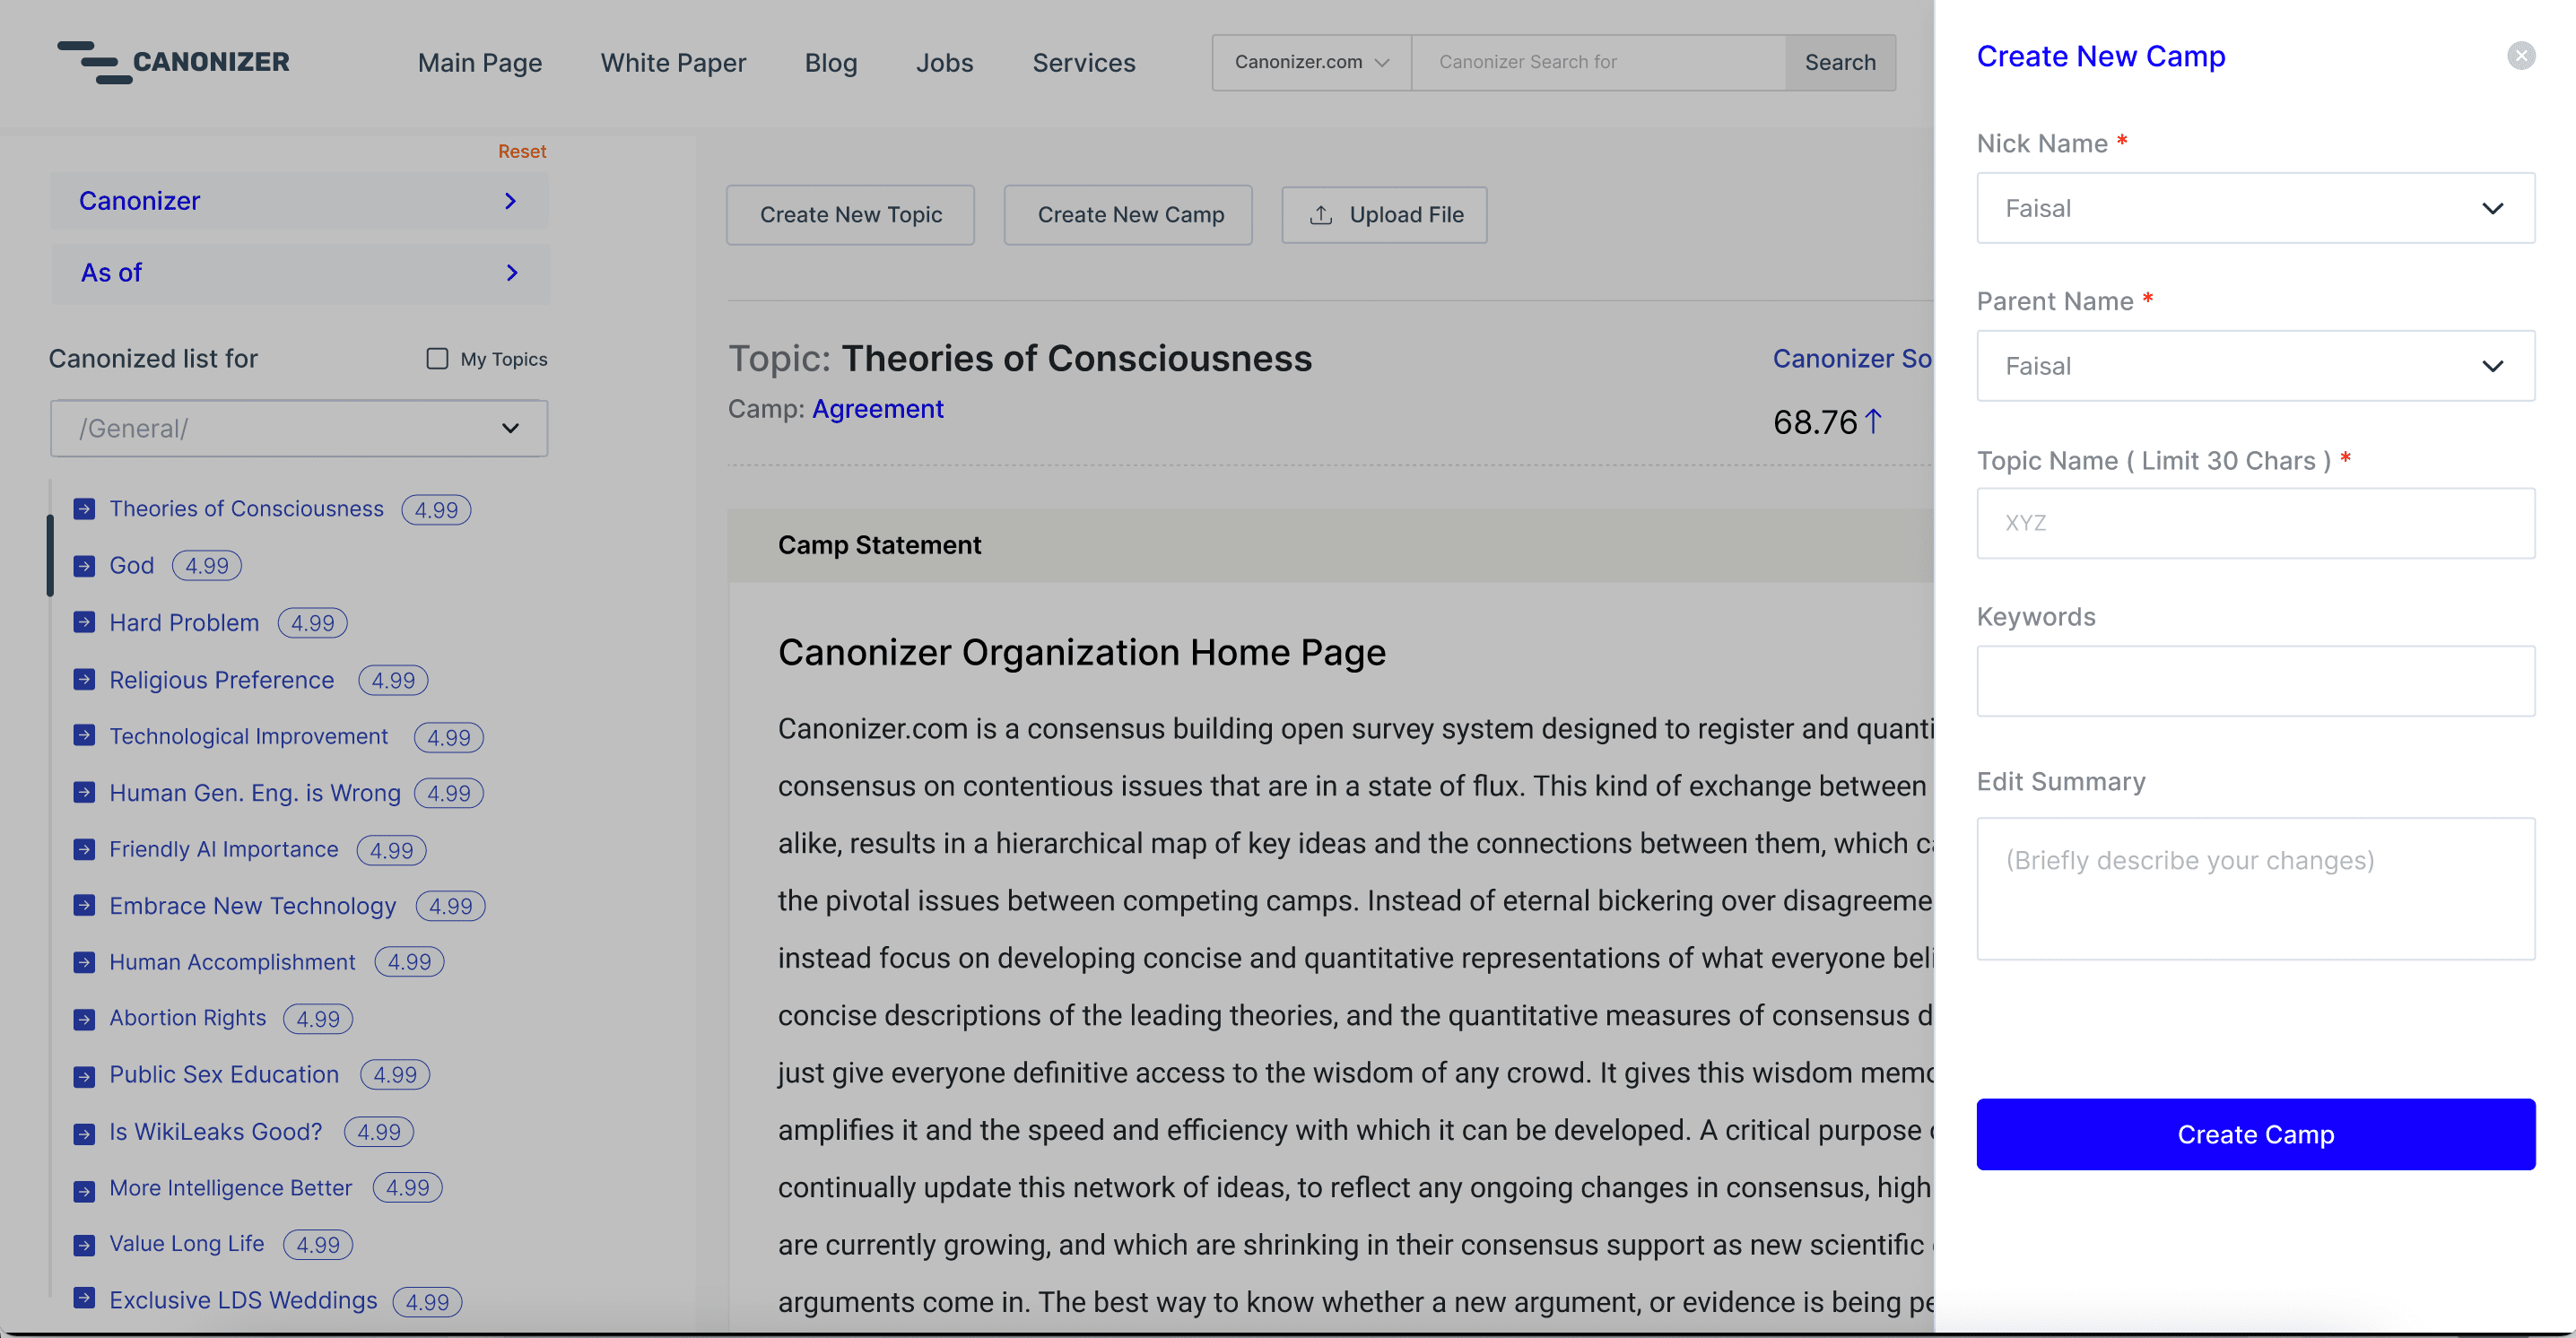Click the Search button
The image size is (2576, 1338).
point(1840,62)
